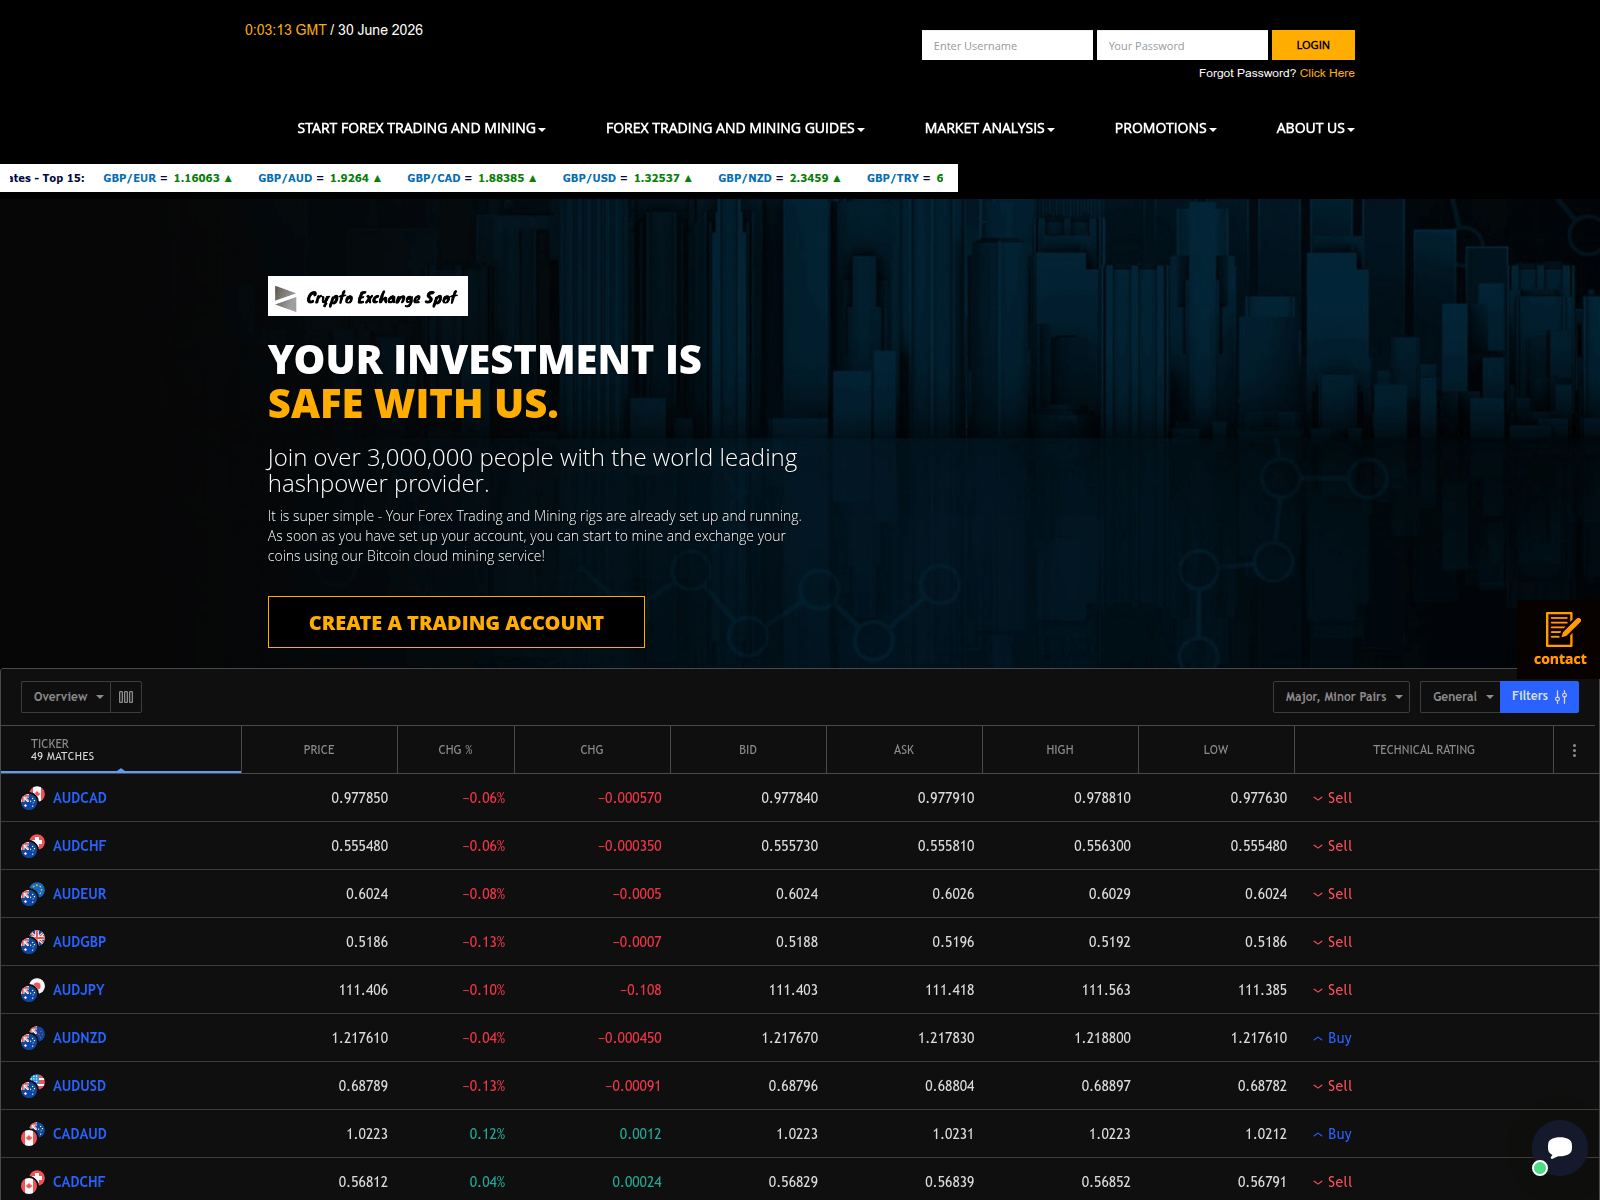Click the CADAUD flag icon
The image size is (1600, 1200).
(x=33, y=1134)
